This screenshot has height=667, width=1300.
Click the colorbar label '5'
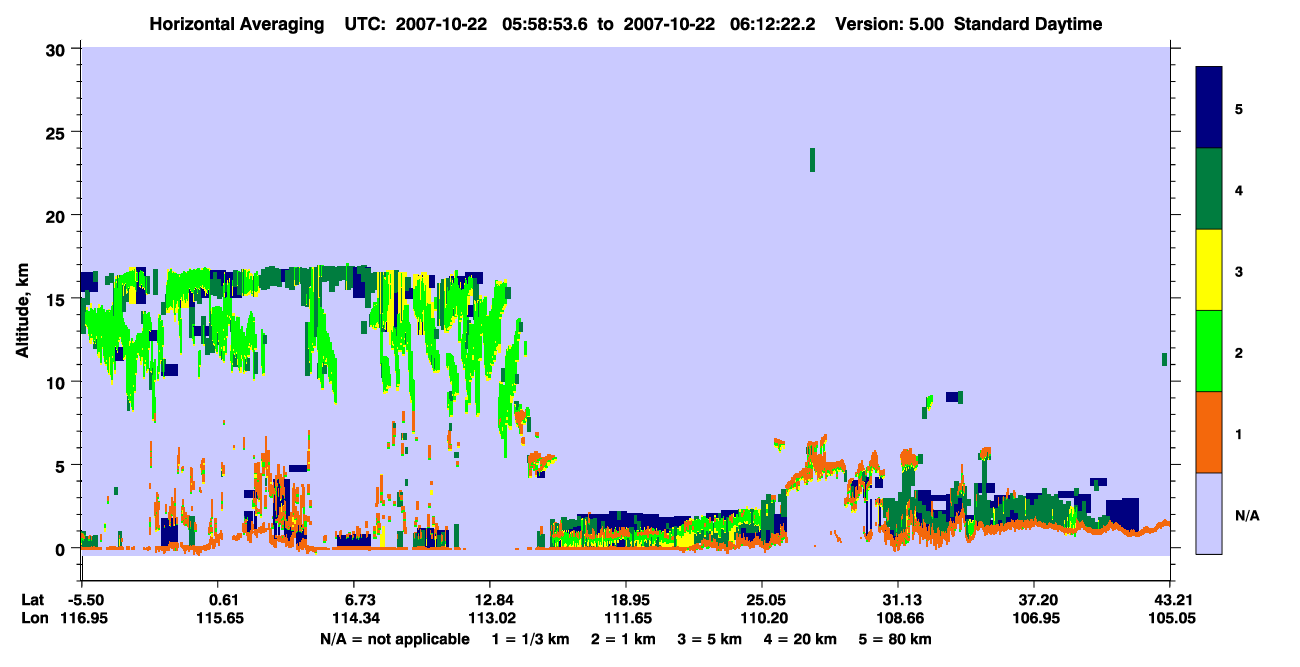(x=1239, y=109)
